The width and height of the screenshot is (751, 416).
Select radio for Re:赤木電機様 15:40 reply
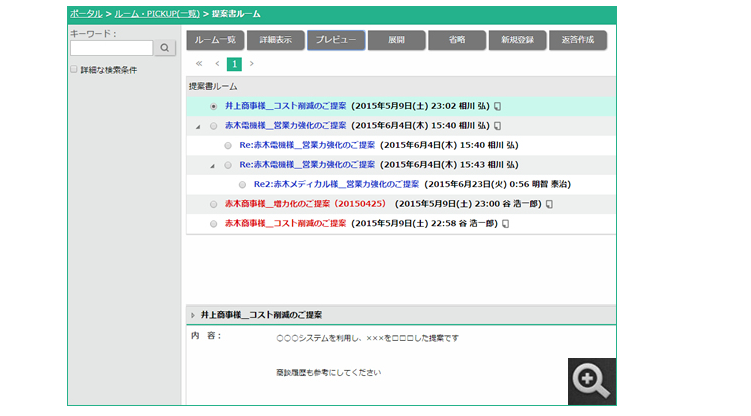pos(228,146)
